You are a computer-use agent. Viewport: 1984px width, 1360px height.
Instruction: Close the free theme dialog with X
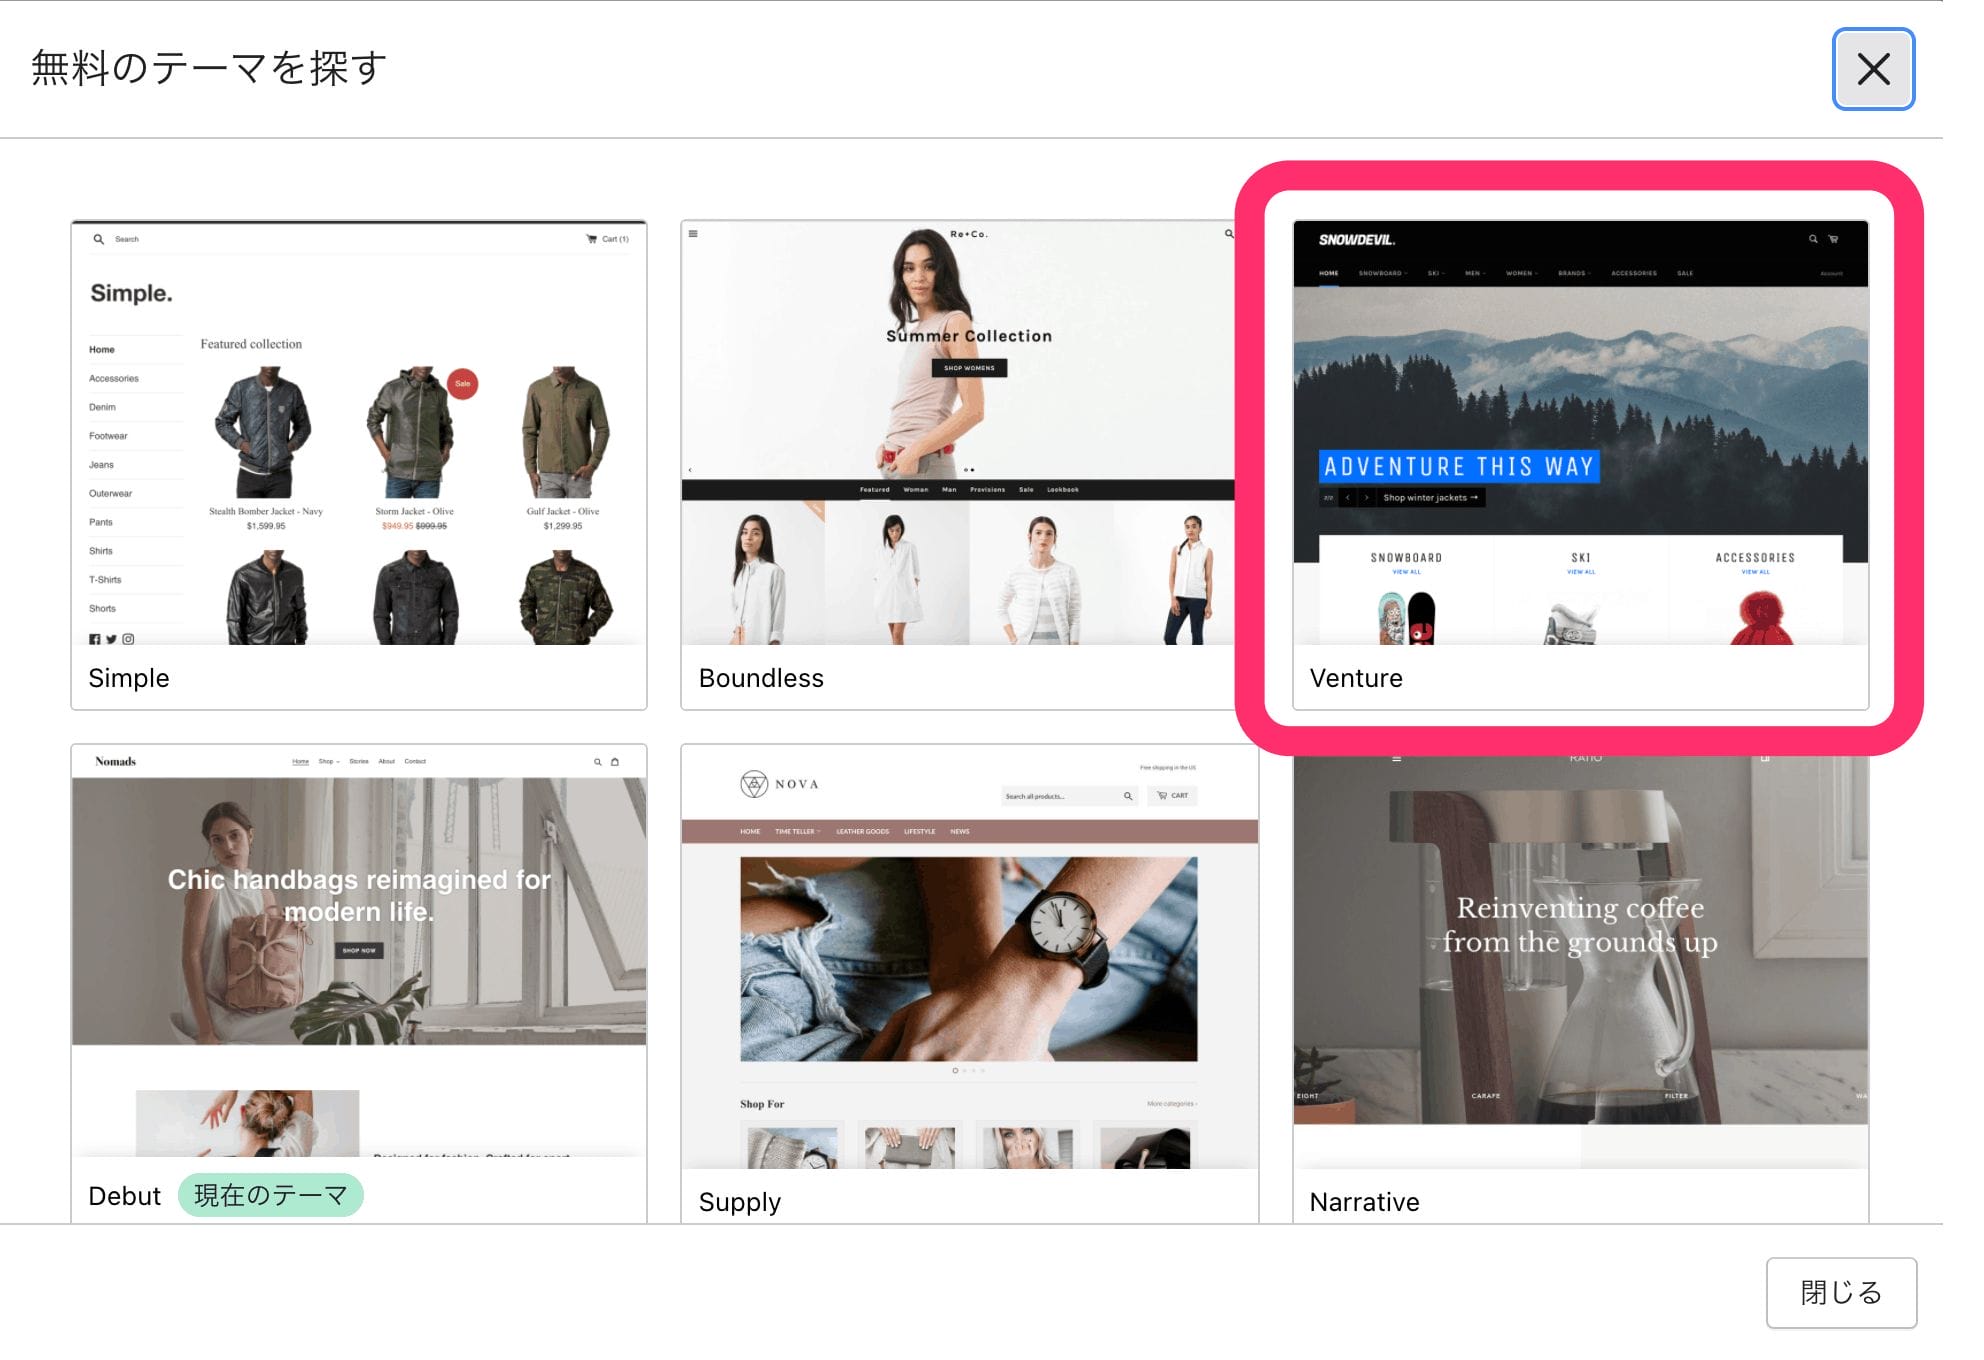(x=1872, y=69)
